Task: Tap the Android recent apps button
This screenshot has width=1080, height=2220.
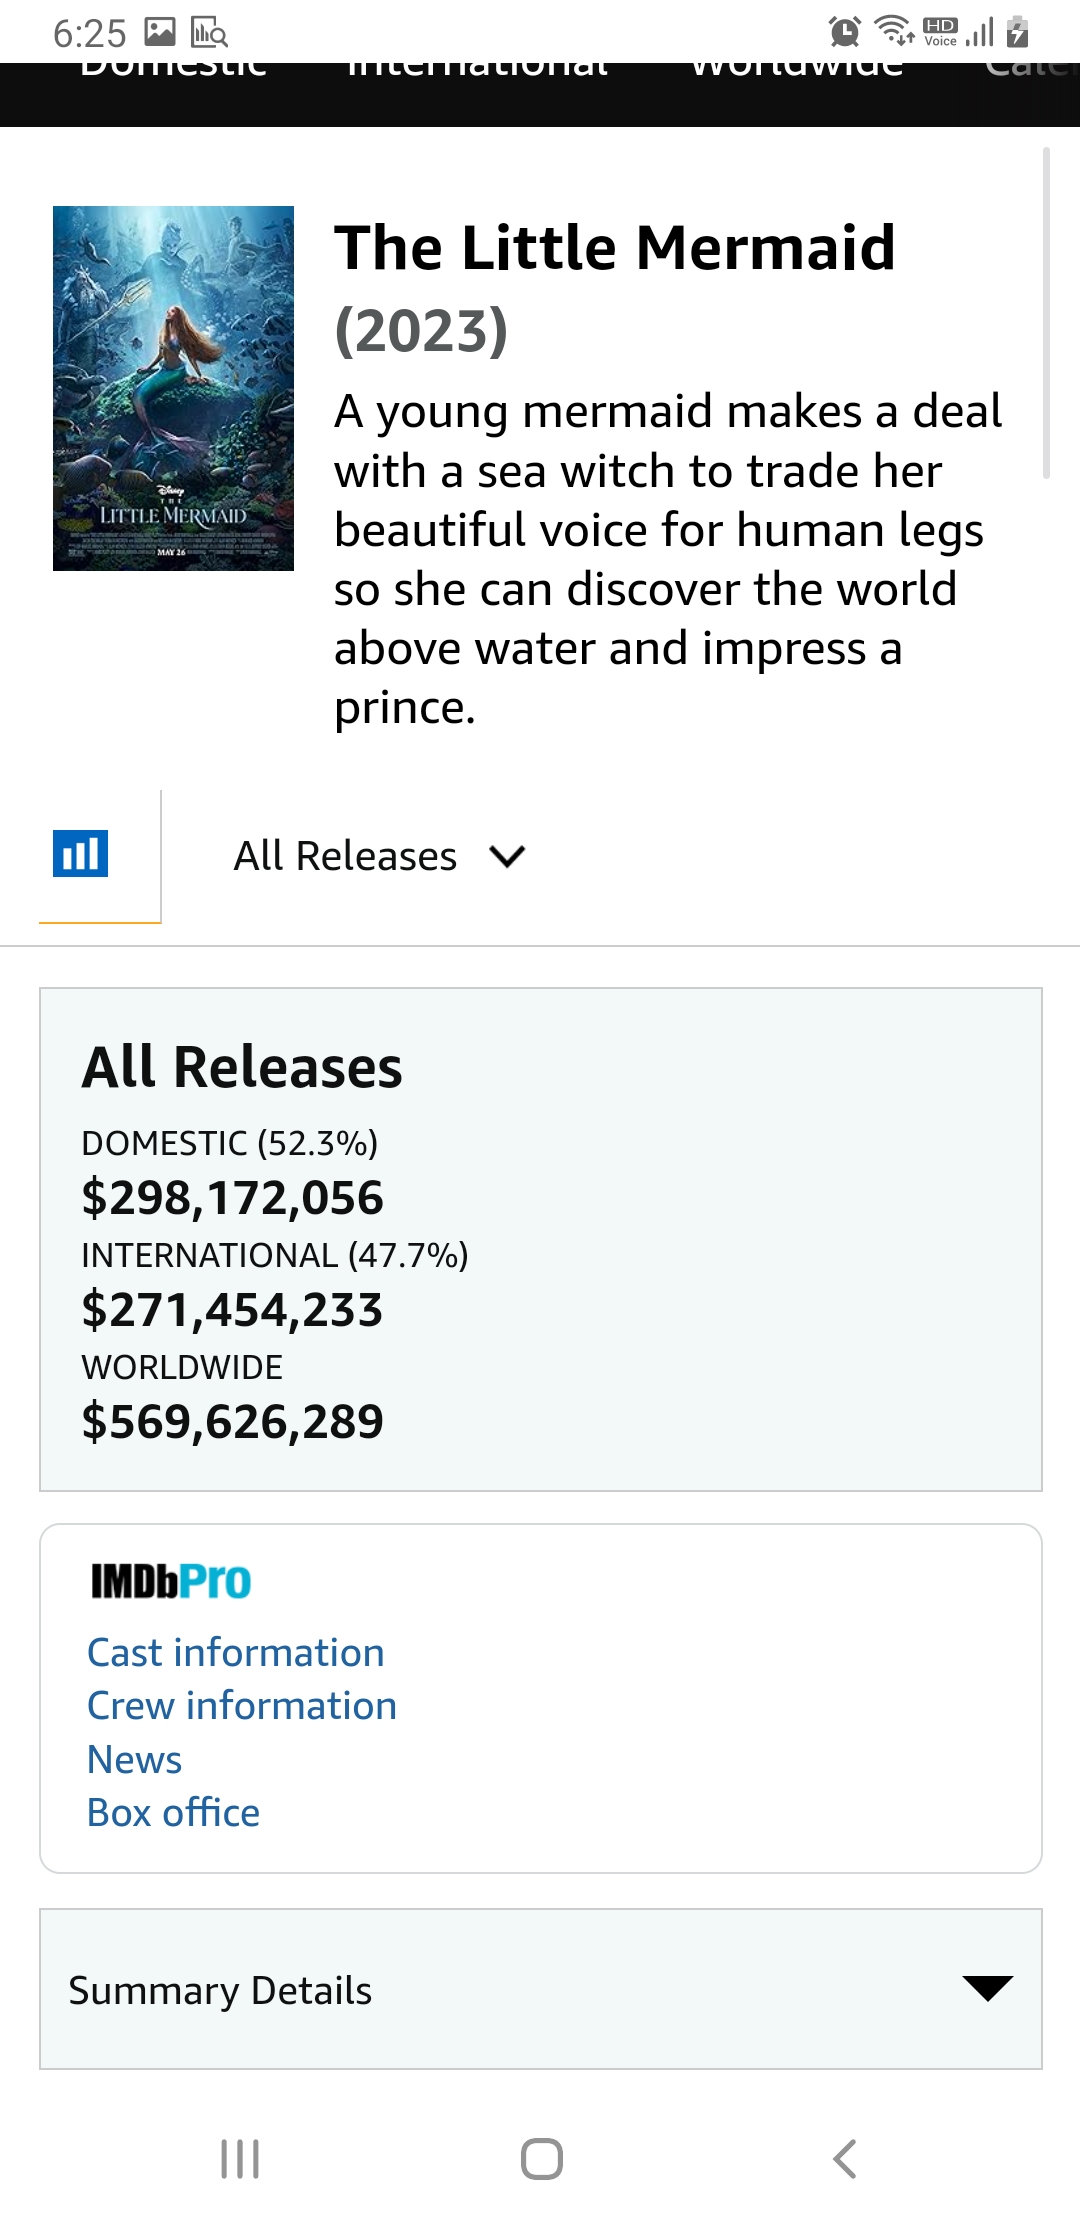Action: click(x=240, y=2158)
